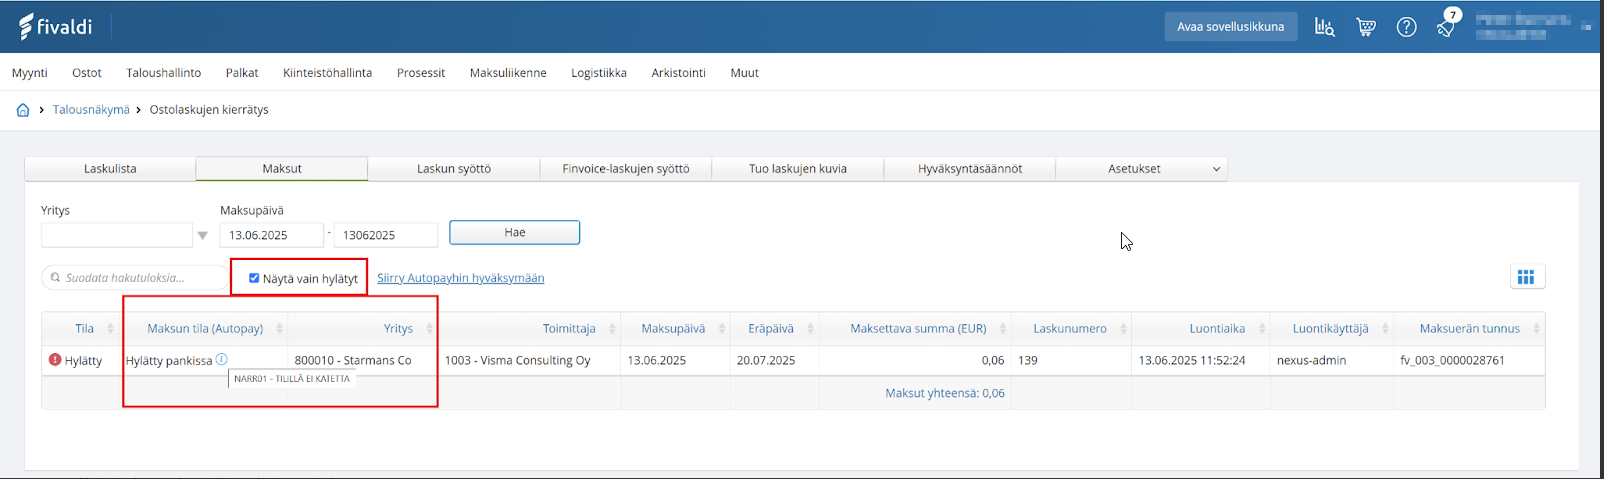Click invoice number 139 cell

point(1028,360)
